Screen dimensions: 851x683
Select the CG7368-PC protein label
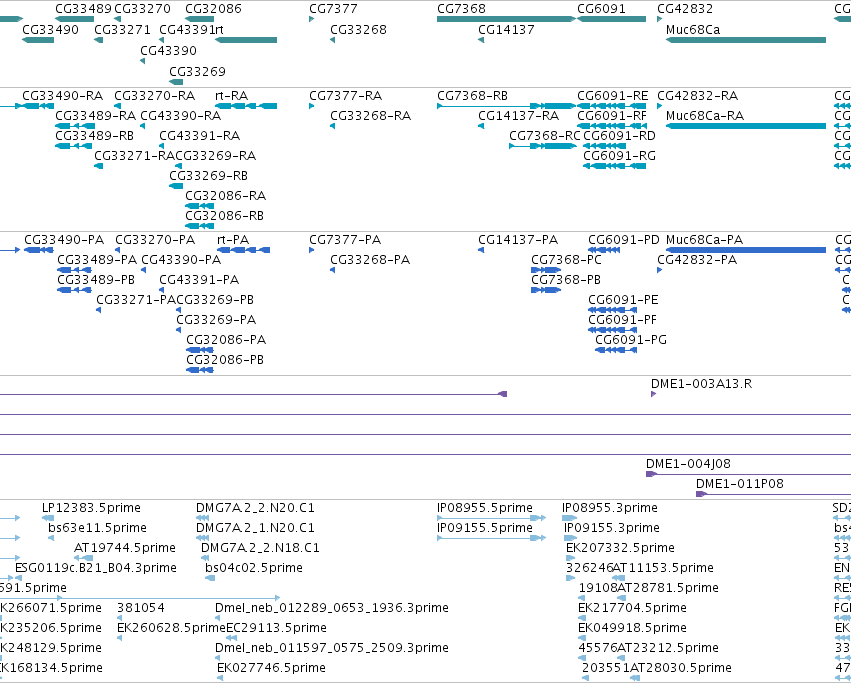tap(567, 260)
